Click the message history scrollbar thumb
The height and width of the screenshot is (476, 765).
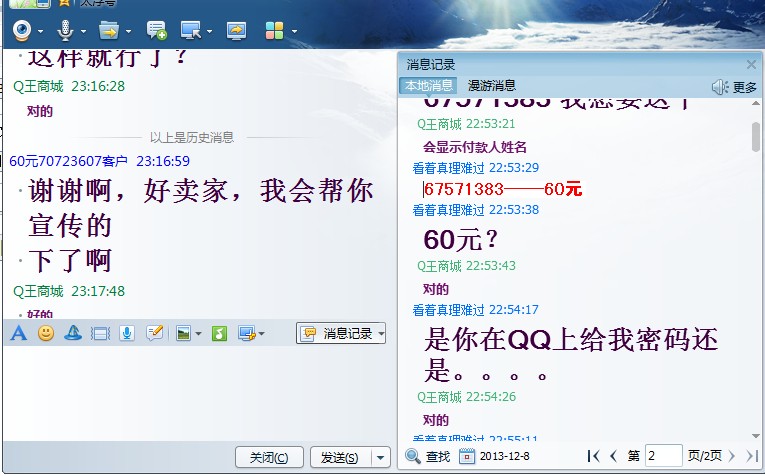(x=756, y=137)
